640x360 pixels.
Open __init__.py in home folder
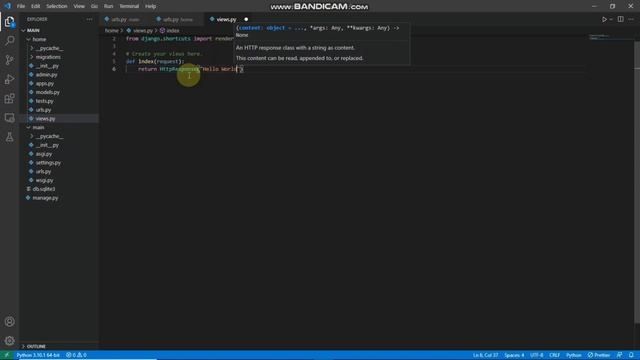point(47,66)
